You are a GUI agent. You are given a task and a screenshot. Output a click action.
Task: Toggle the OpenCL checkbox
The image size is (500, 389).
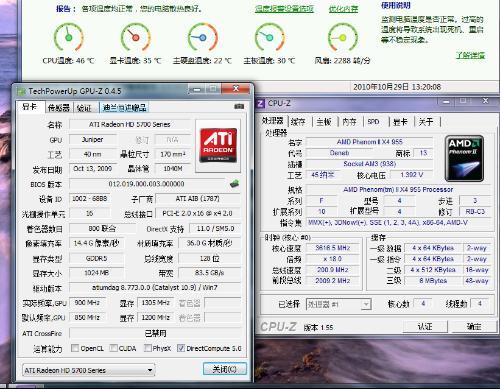(75, 348)
